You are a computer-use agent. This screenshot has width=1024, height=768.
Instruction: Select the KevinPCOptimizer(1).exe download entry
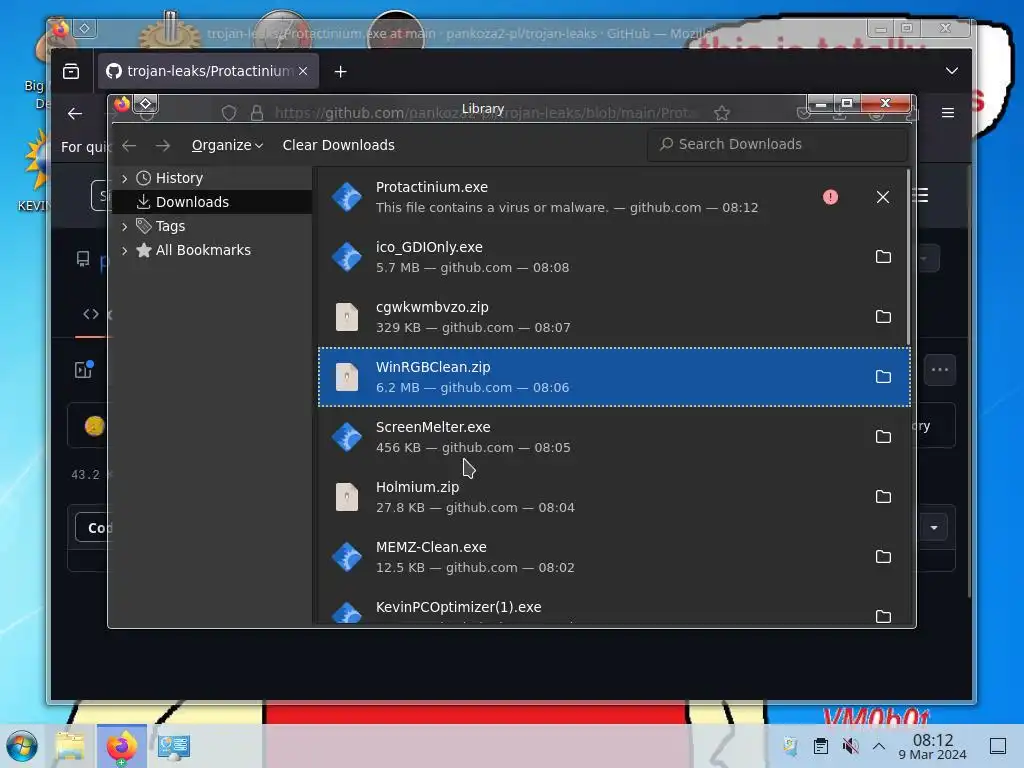[613, 607]
